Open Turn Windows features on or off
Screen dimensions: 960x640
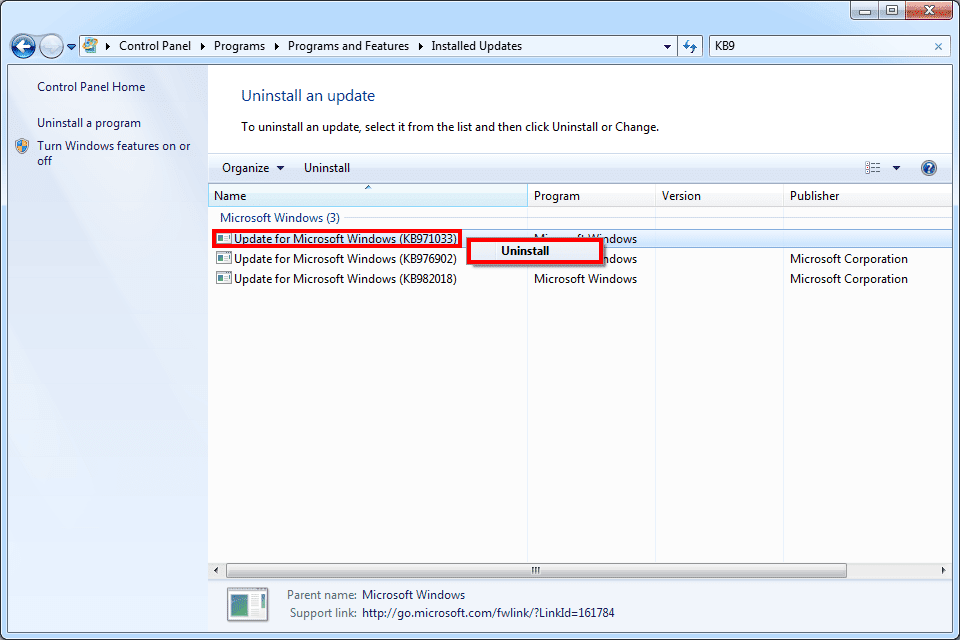[x=114, y=153]
